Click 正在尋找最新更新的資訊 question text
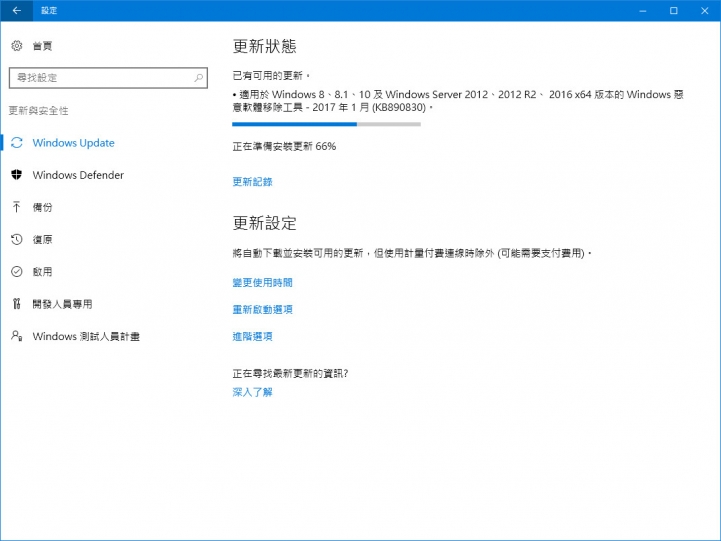721x541 pixels. [290, 374]
